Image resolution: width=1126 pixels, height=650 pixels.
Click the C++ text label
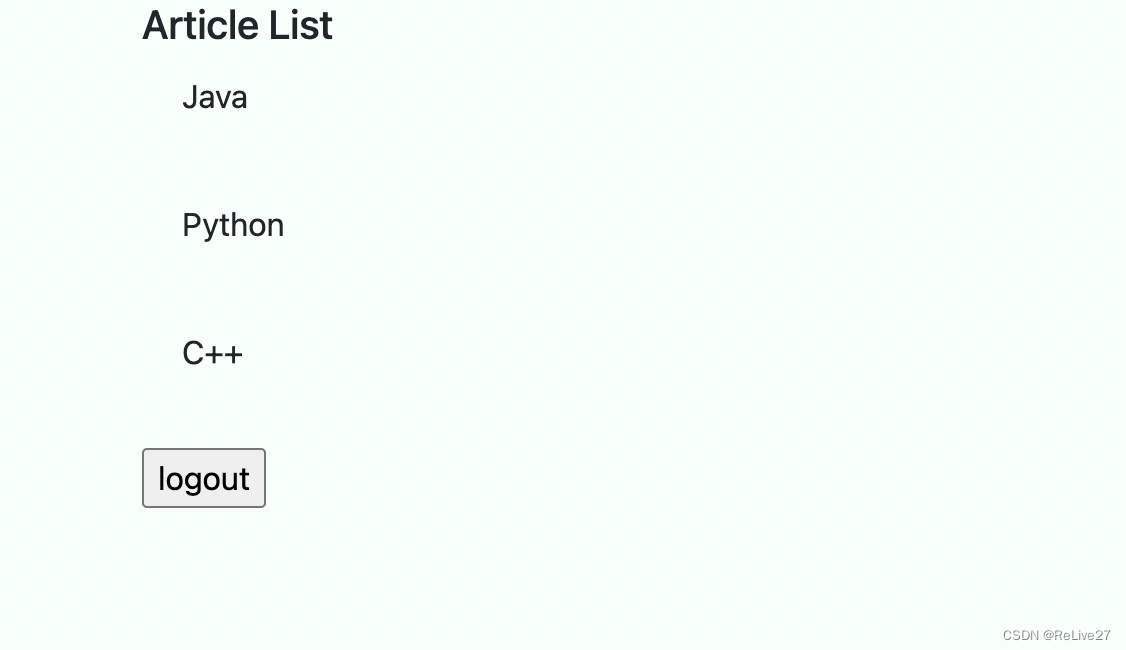point(212,353)
